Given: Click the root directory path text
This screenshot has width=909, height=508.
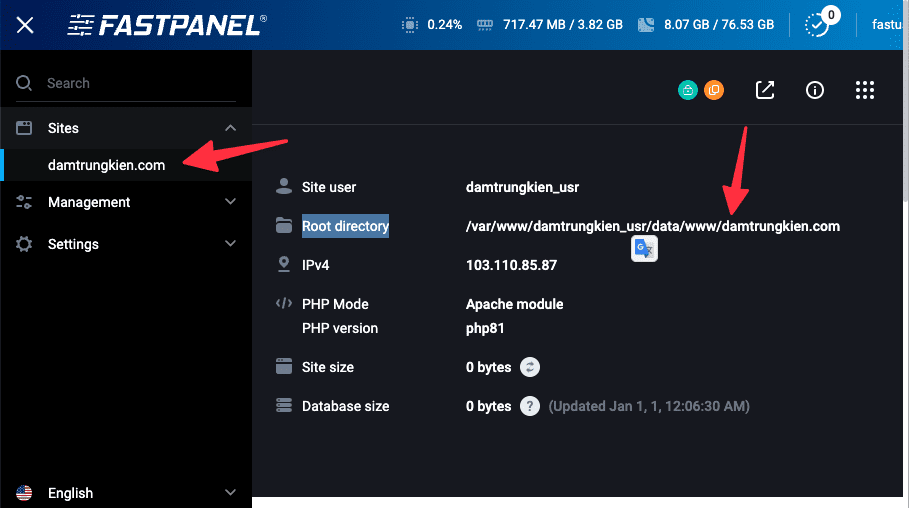Looking at the screenshot, I should [652, 226].
